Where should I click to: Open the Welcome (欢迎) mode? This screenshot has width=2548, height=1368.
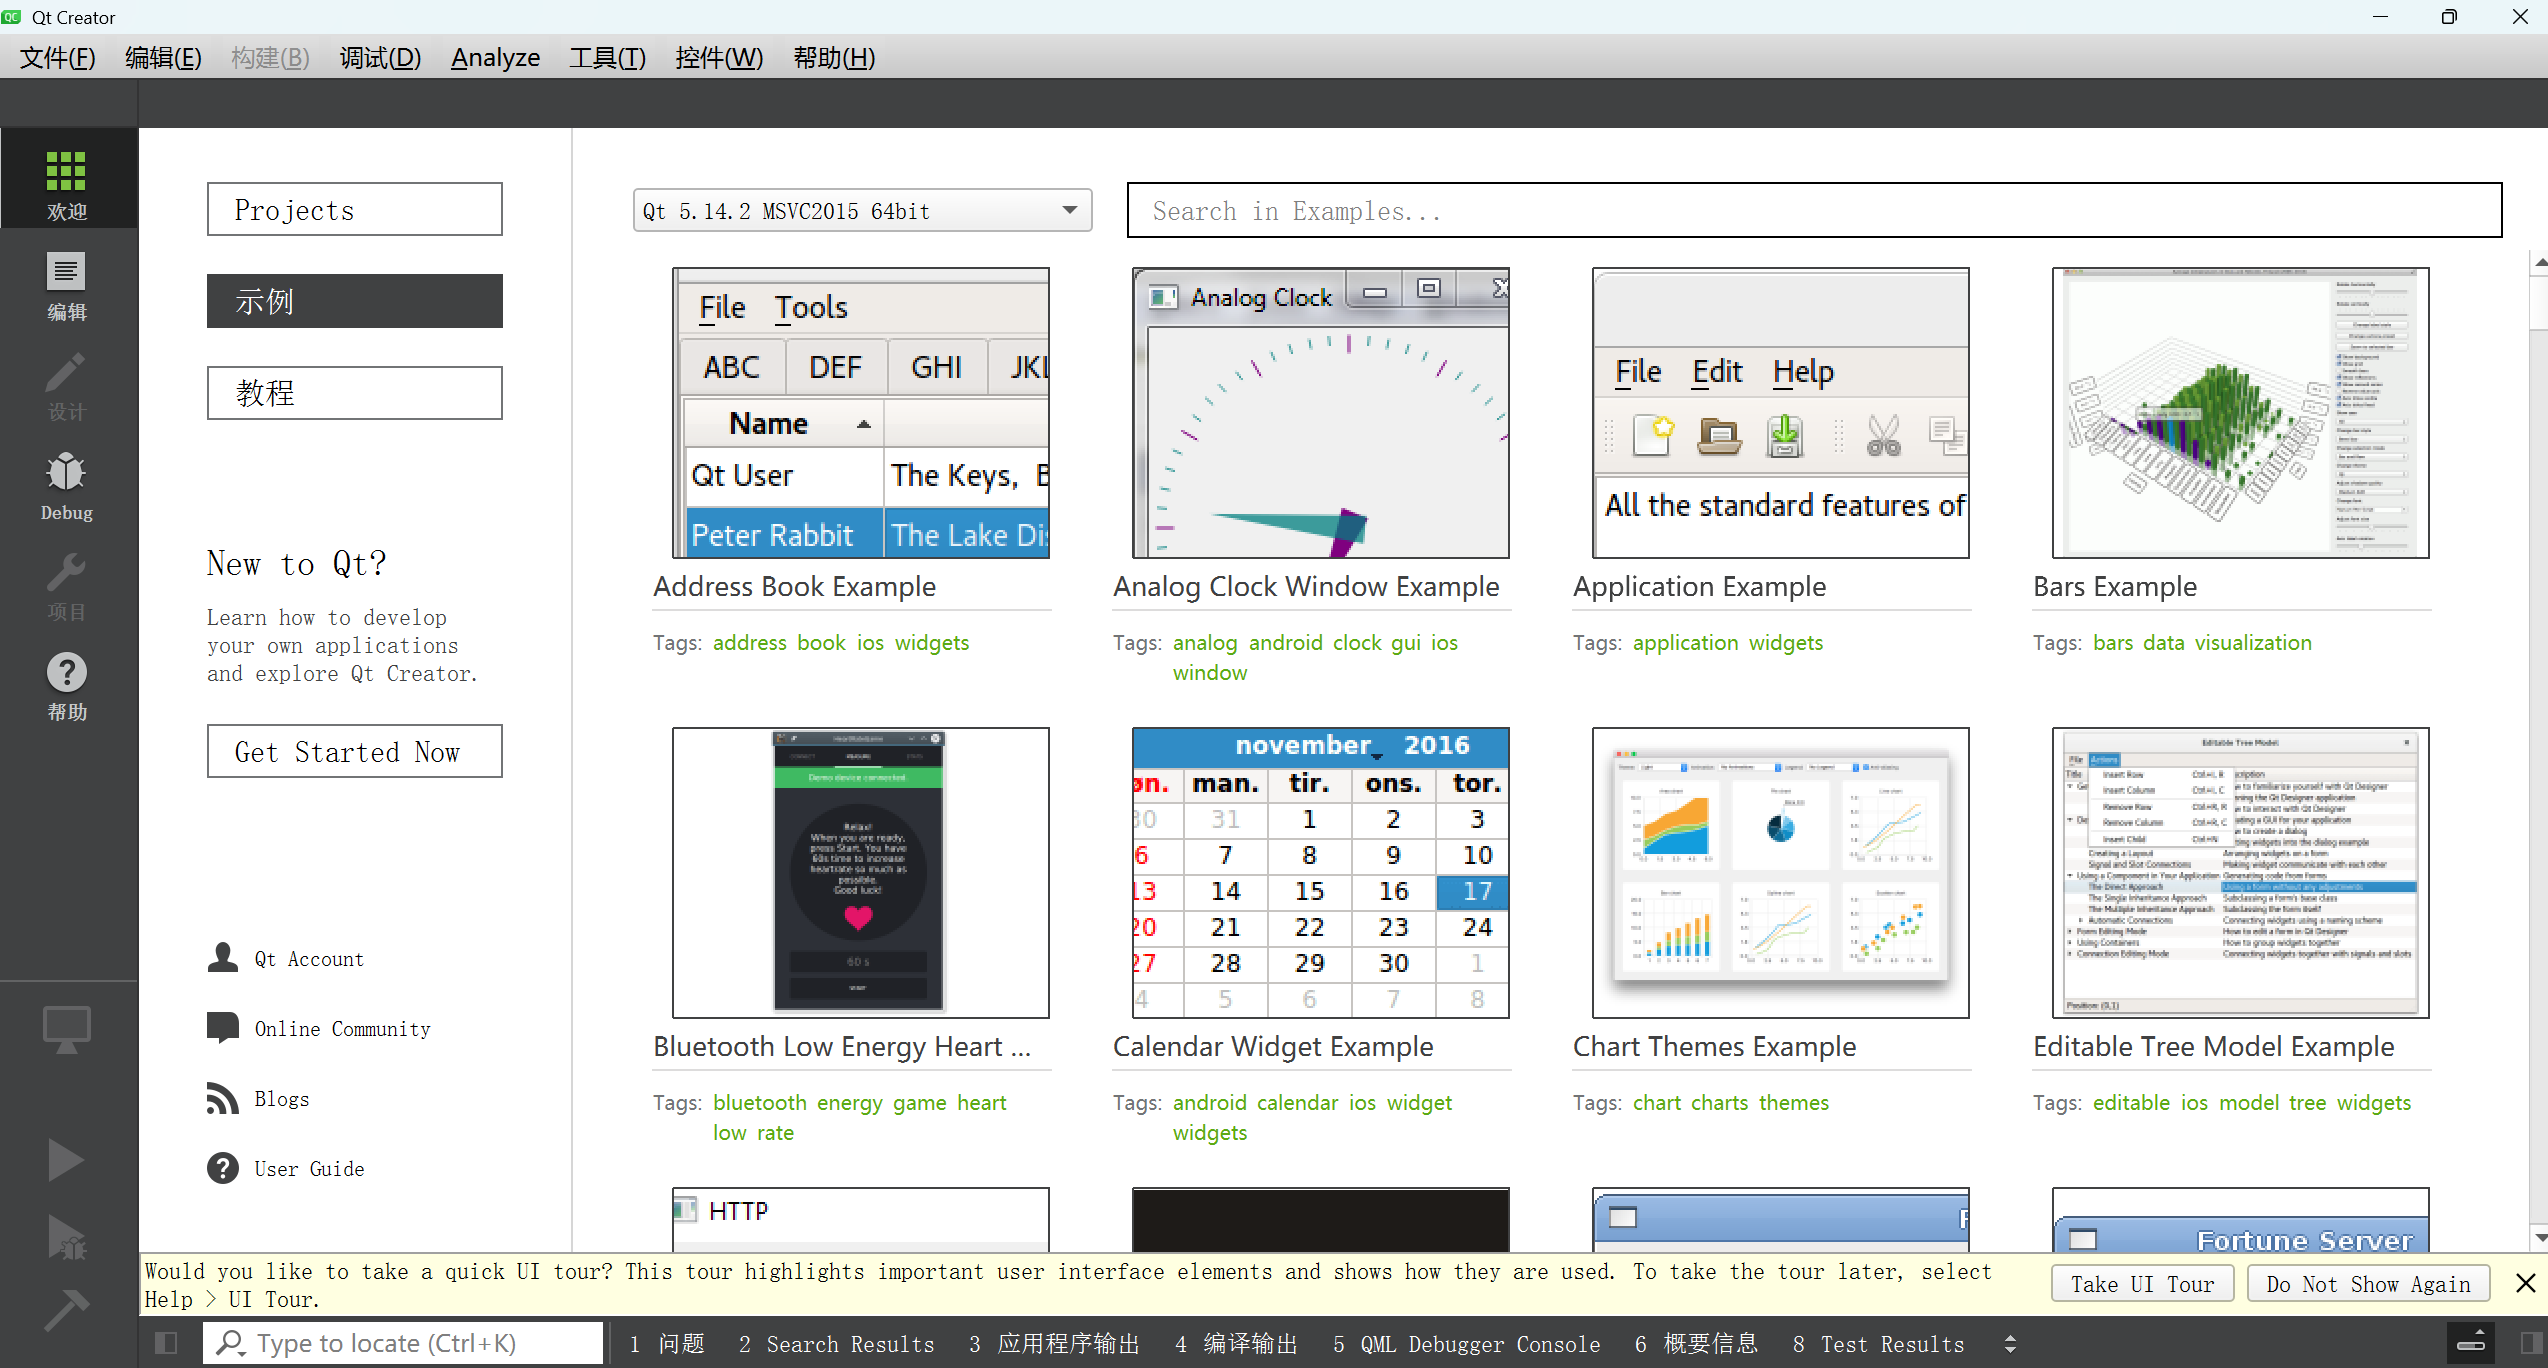coord(67,180)
